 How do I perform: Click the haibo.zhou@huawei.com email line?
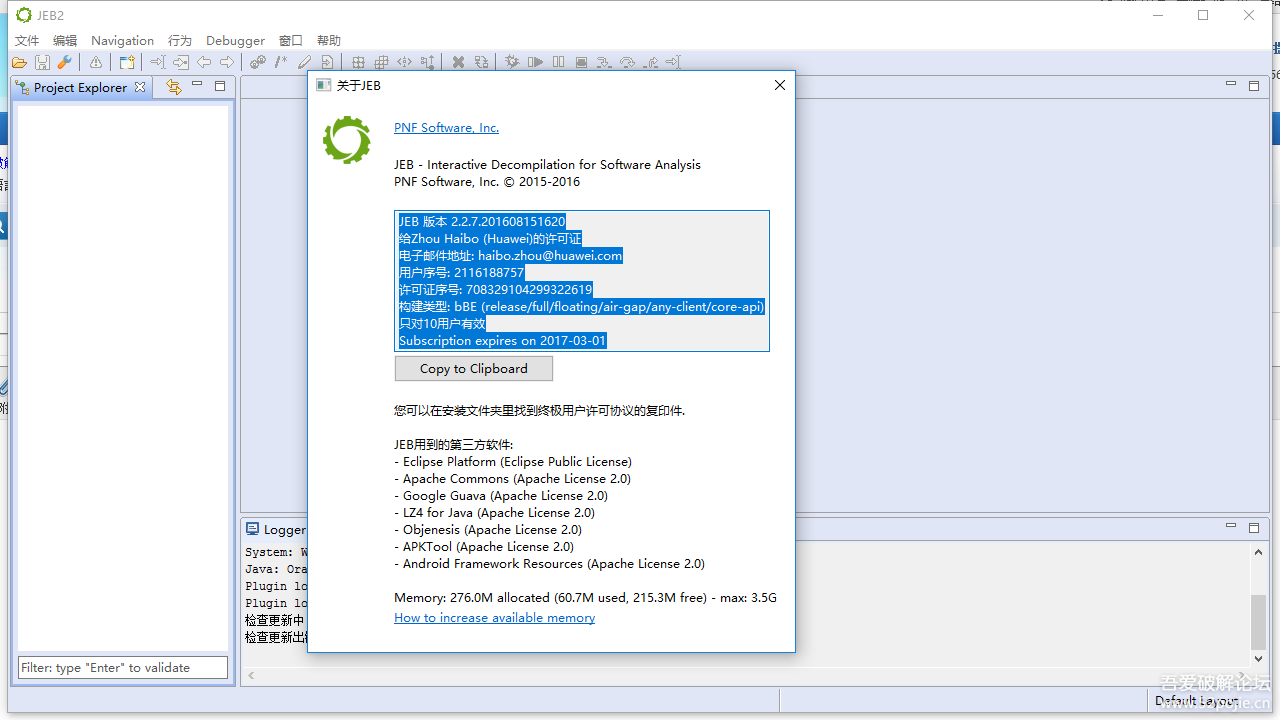[510, 256]
